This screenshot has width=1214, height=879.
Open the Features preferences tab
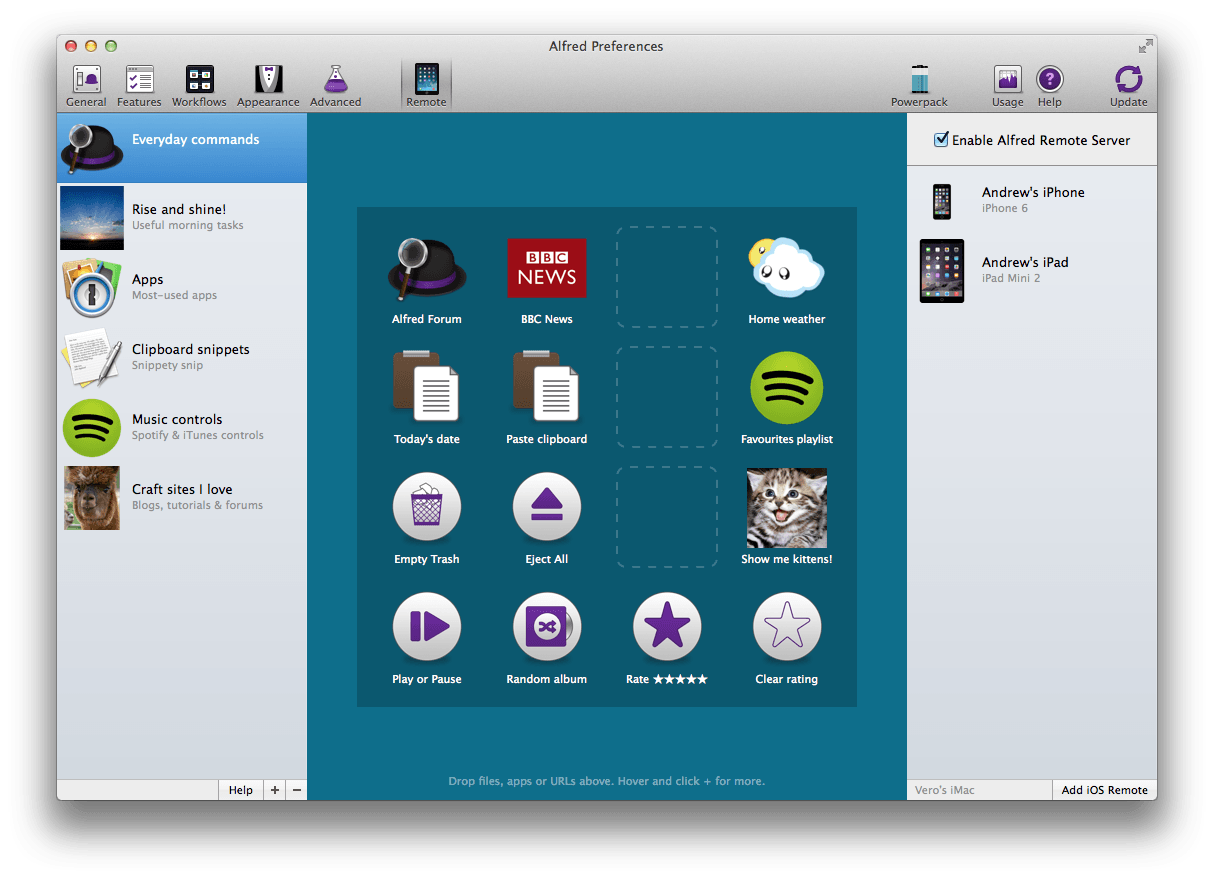139,84
